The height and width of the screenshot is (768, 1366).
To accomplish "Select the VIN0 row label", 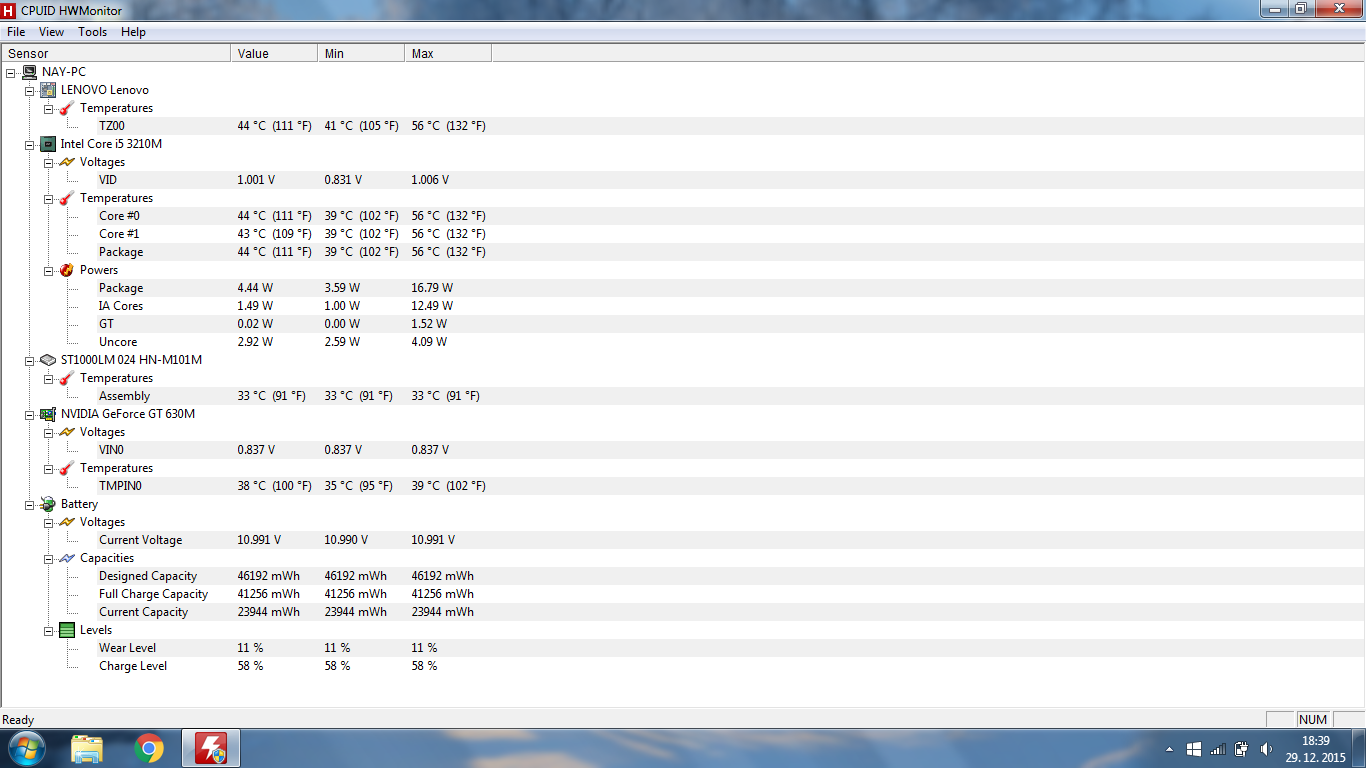I will [x=111, y=450].
